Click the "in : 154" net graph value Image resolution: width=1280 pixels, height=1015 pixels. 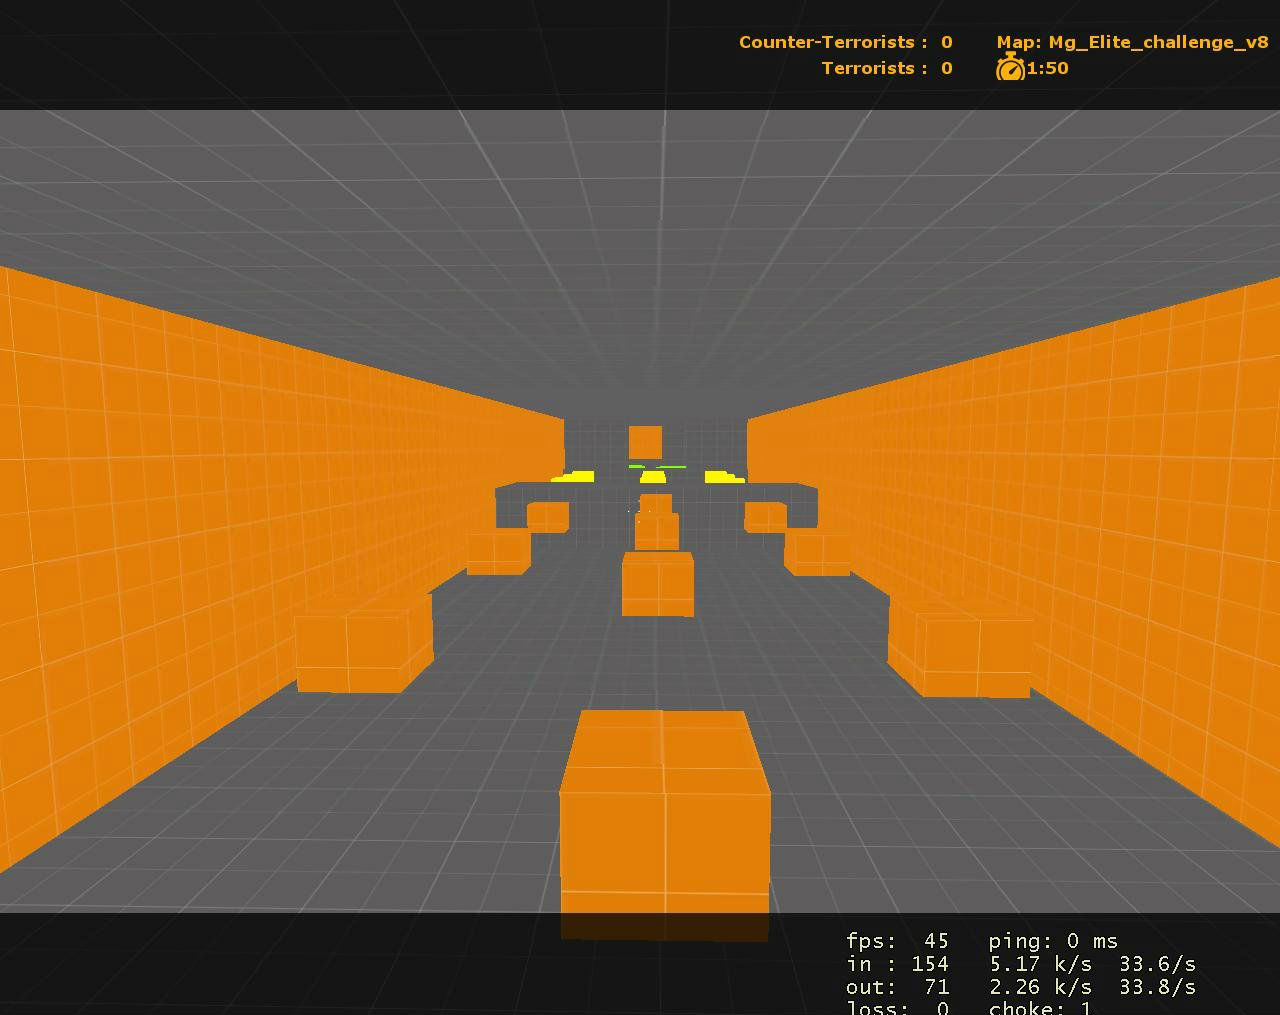[x=897, y=964]
